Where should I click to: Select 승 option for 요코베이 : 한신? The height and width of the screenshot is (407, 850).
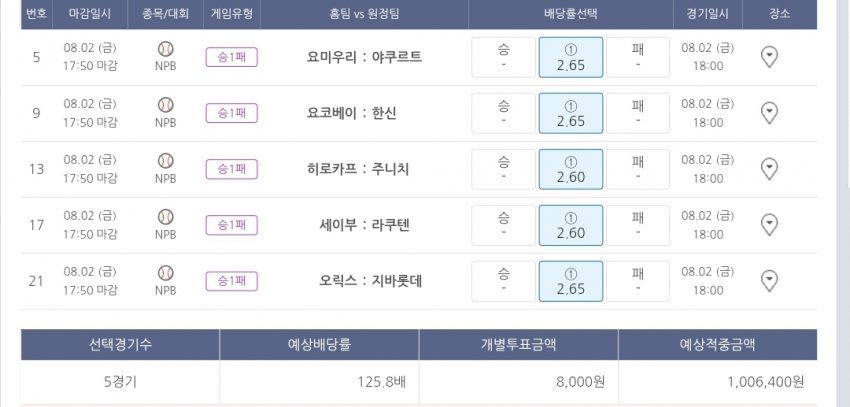click(503, 113)
